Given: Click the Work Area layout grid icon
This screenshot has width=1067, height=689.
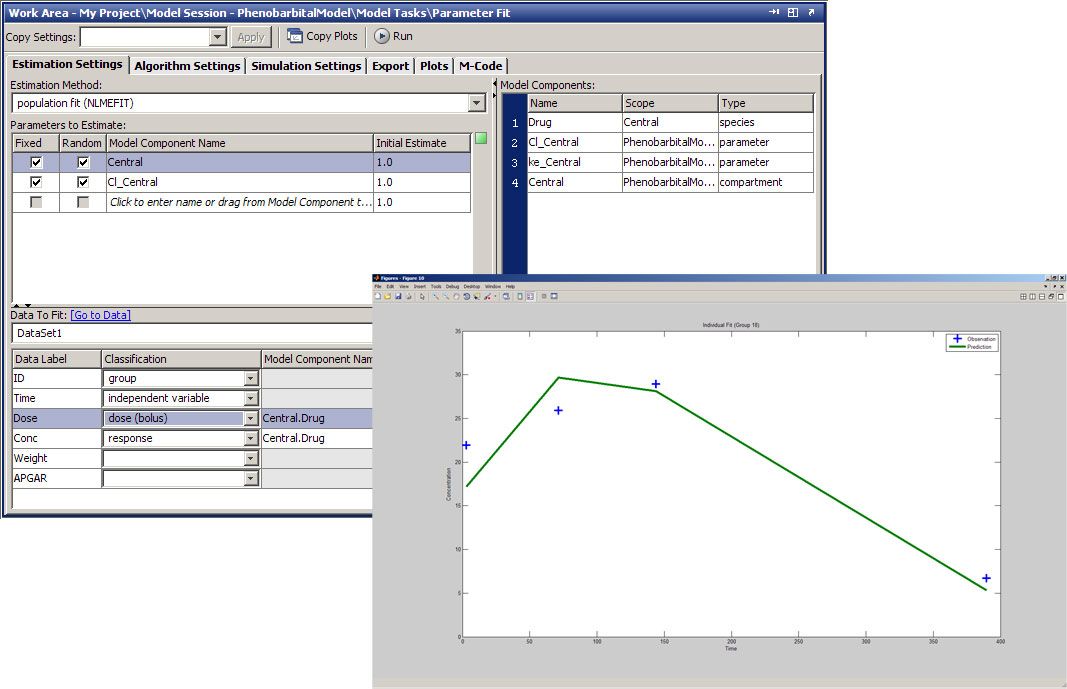Looking at the screenshot, I should pyautogui.click(x=793, y=12).
